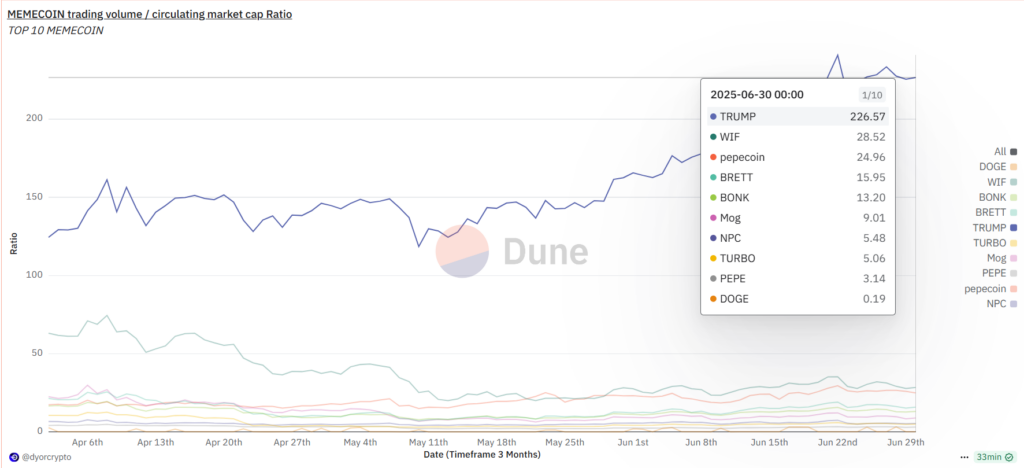Click the May 25th axis label
The image size is (1024, 468).
[566, 442]
